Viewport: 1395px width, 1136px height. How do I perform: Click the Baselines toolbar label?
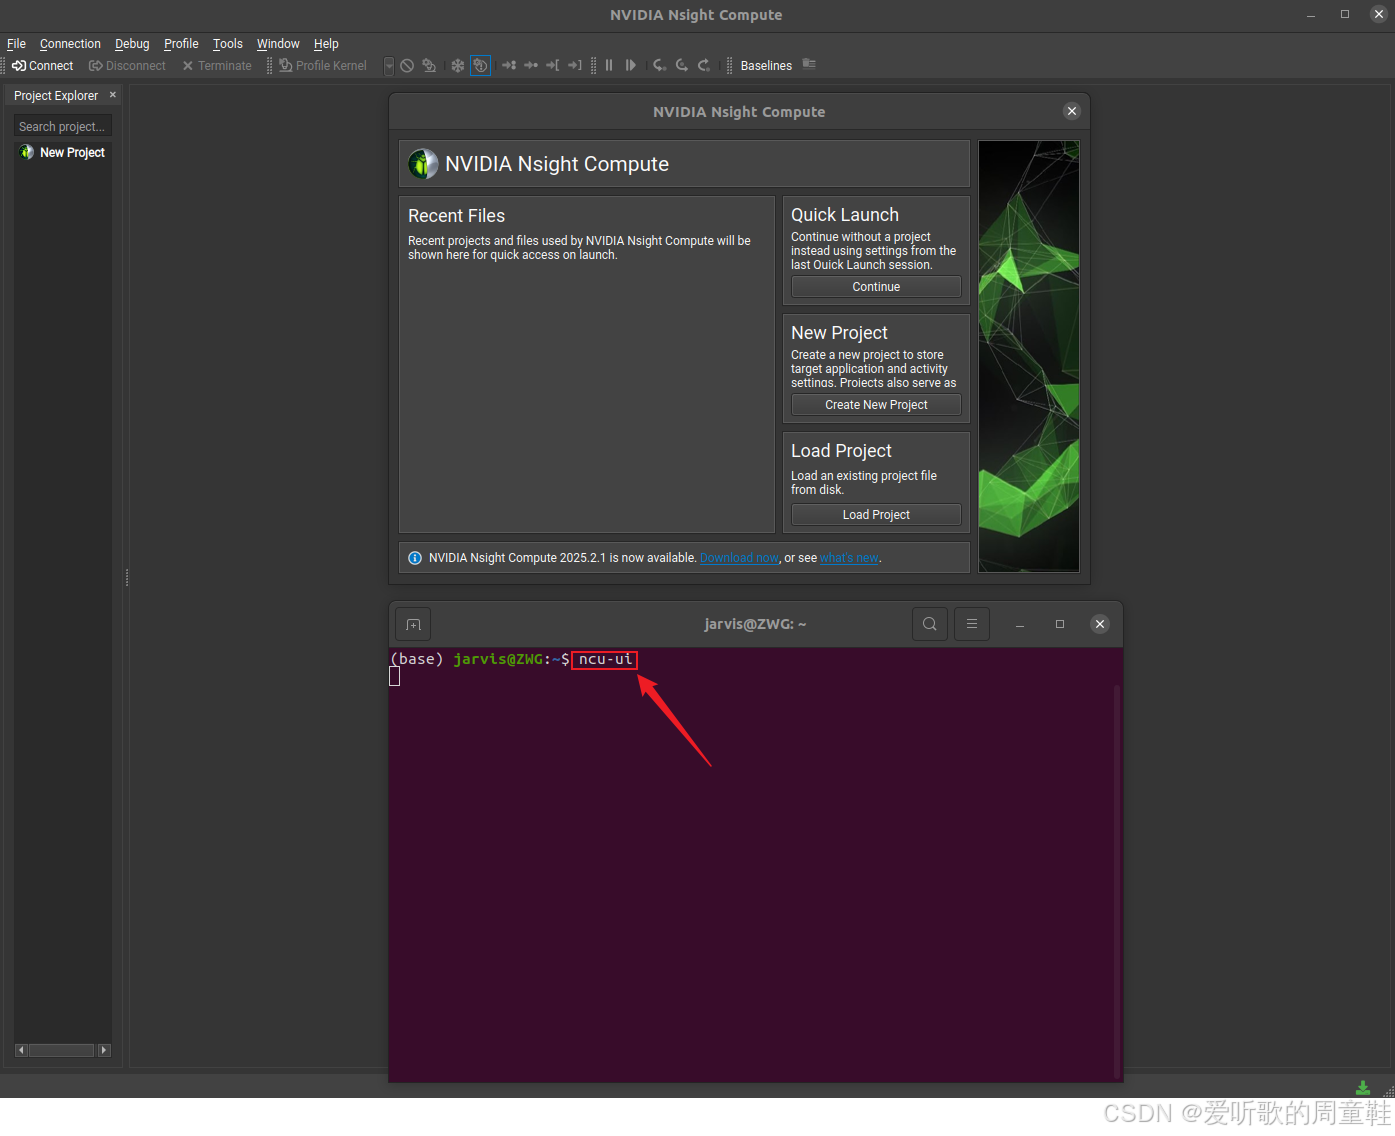tap(766, 66)
